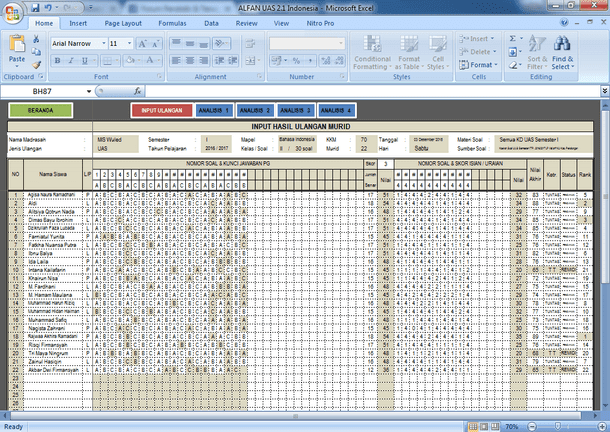Switch to the Insert ribbon tab
610x432 pixels.
(x=78, y=23)
